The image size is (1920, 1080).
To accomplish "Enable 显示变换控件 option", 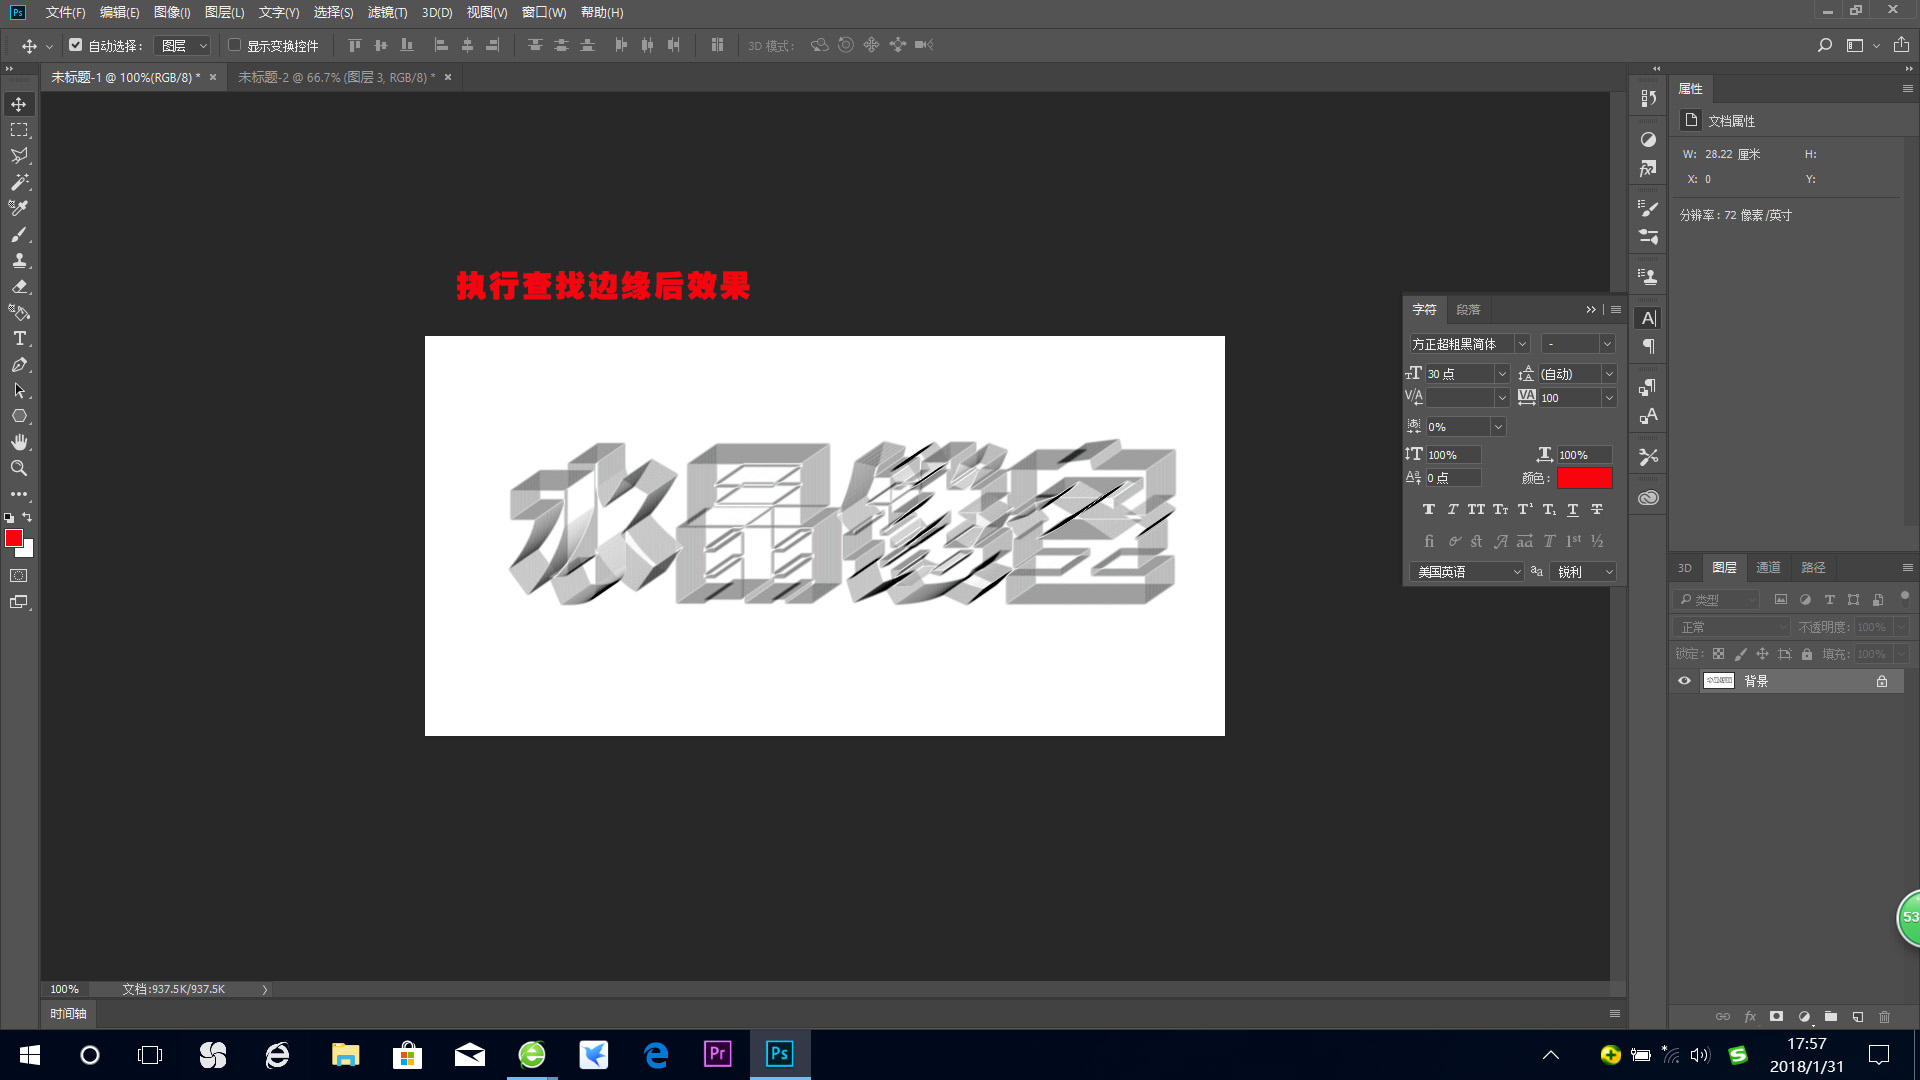I will tap(233, 44).
